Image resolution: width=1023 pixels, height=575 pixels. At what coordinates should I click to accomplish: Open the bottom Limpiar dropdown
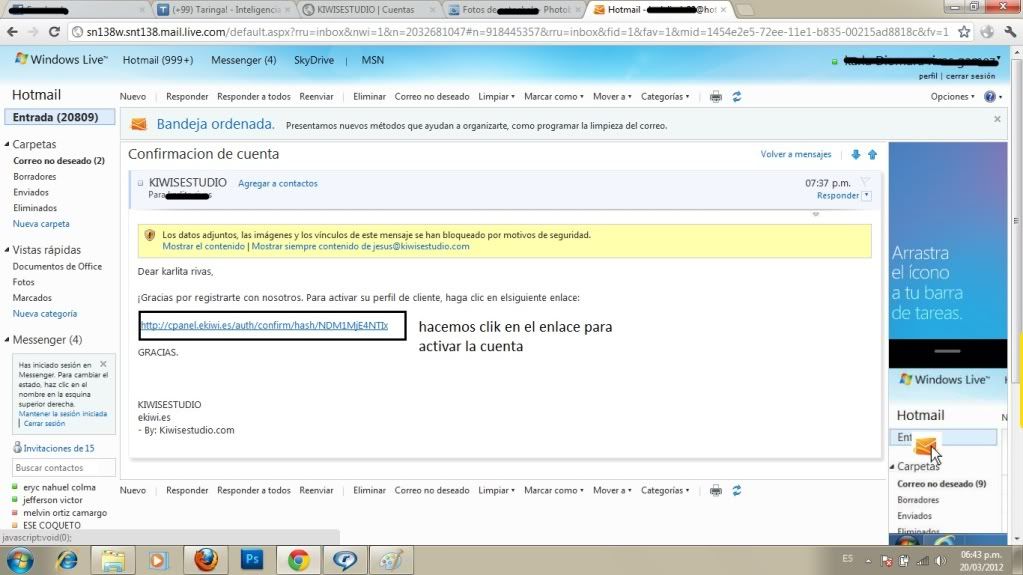pos(496,490)
